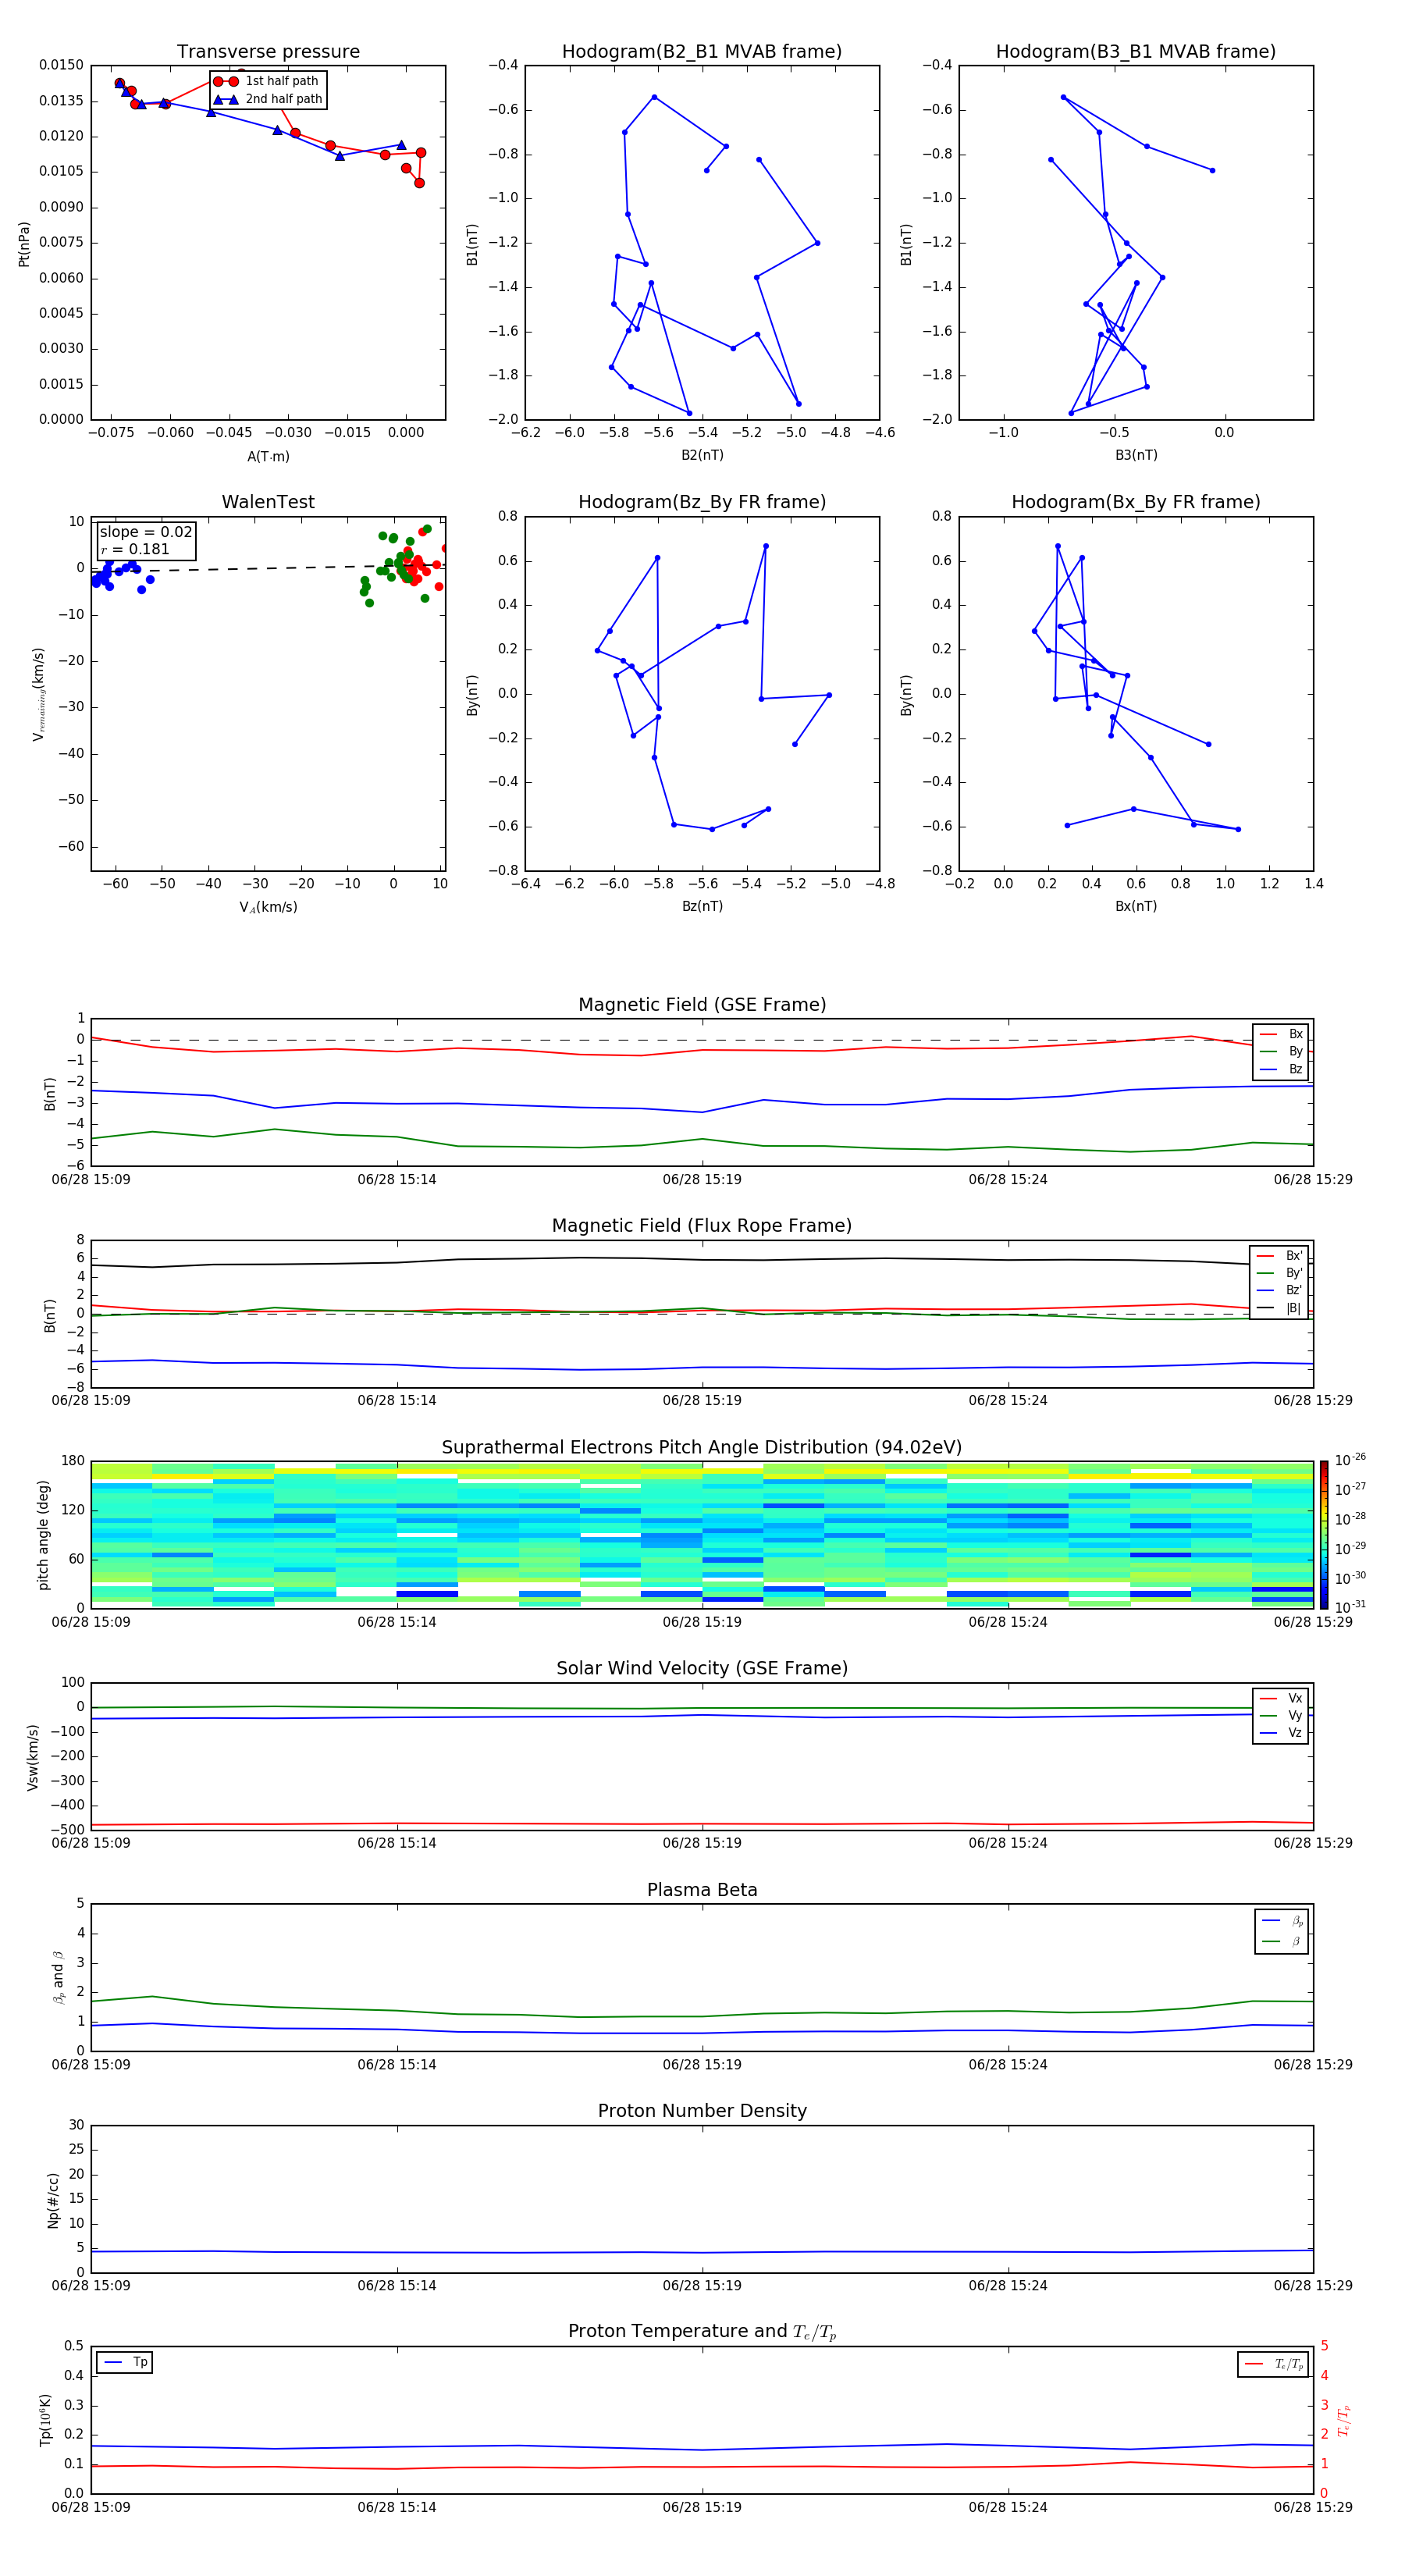Click the "Vsw(km/s)" axis label

pyautogui.click(x=33, y=1757)
